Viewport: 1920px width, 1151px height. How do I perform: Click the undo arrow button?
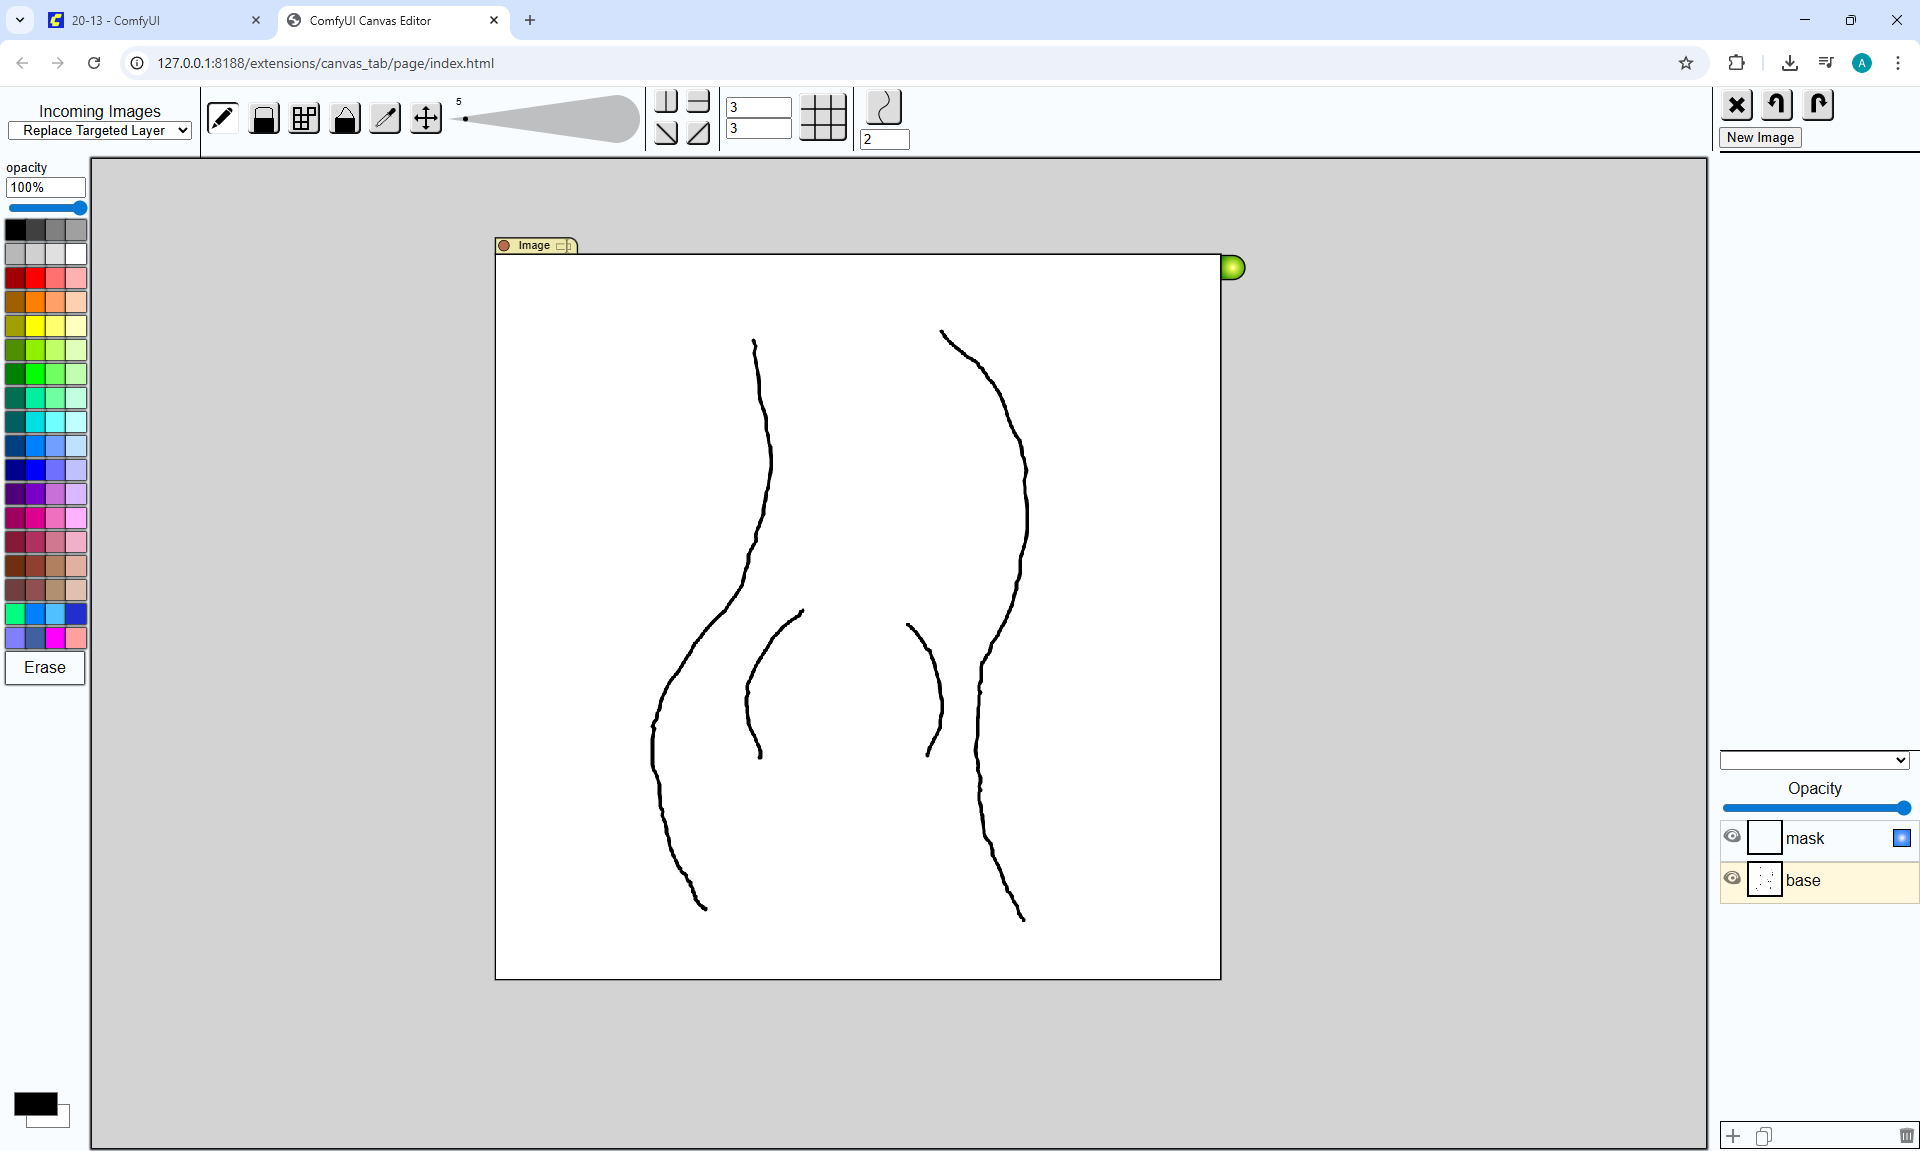(x=1777, y=104)
